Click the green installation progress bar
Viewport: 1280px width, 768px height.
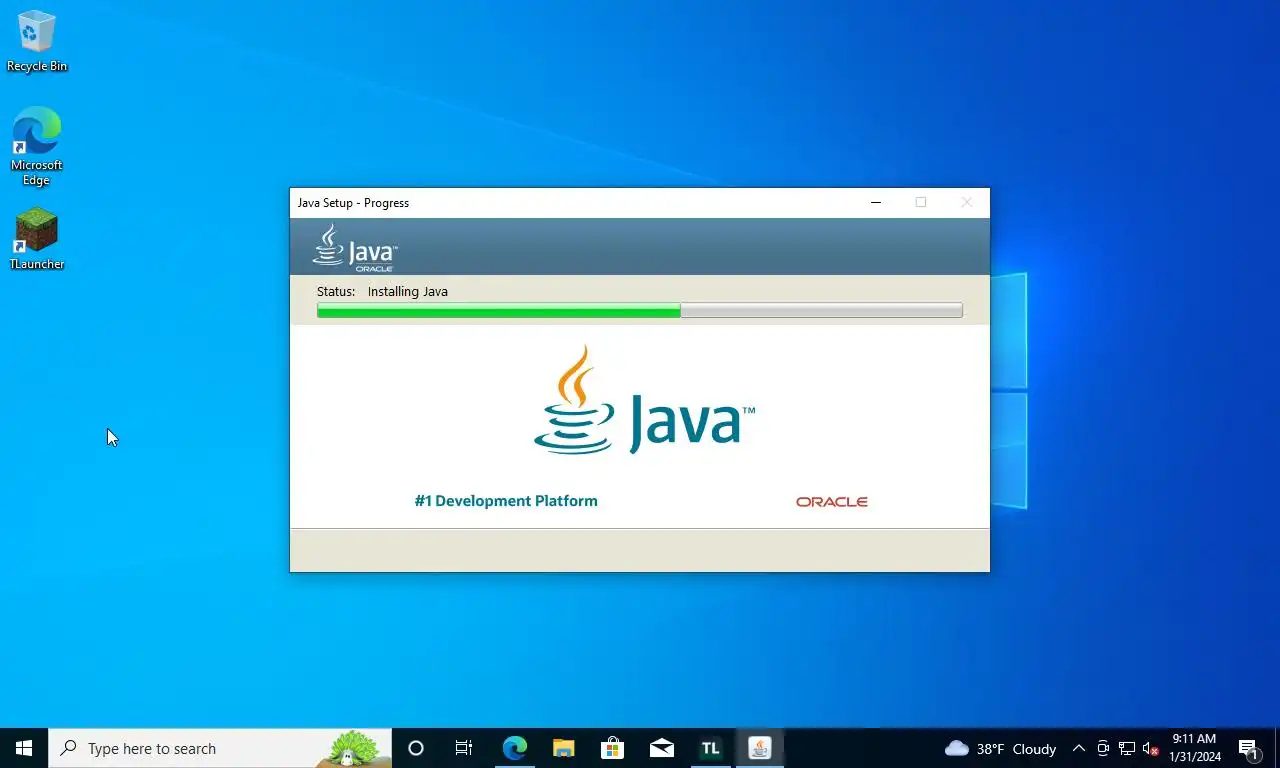pos(640,311)
